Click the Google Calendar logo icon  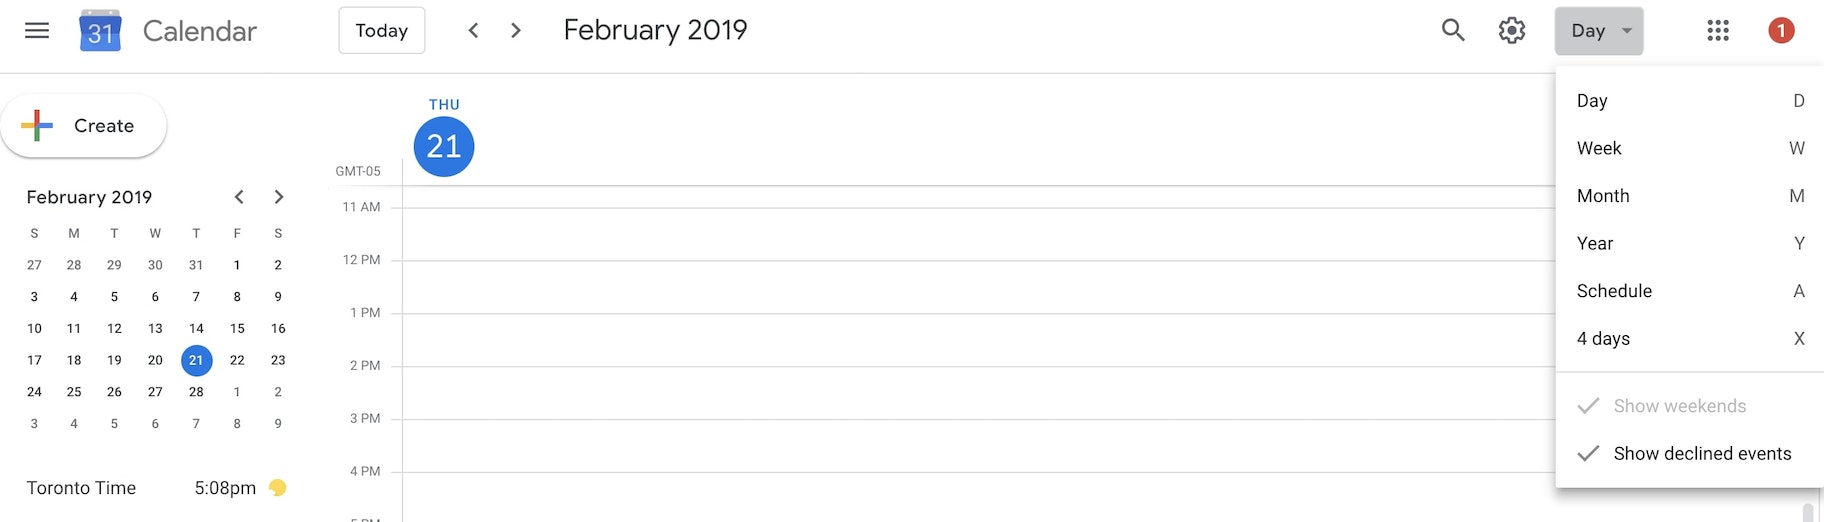[100, 31]
